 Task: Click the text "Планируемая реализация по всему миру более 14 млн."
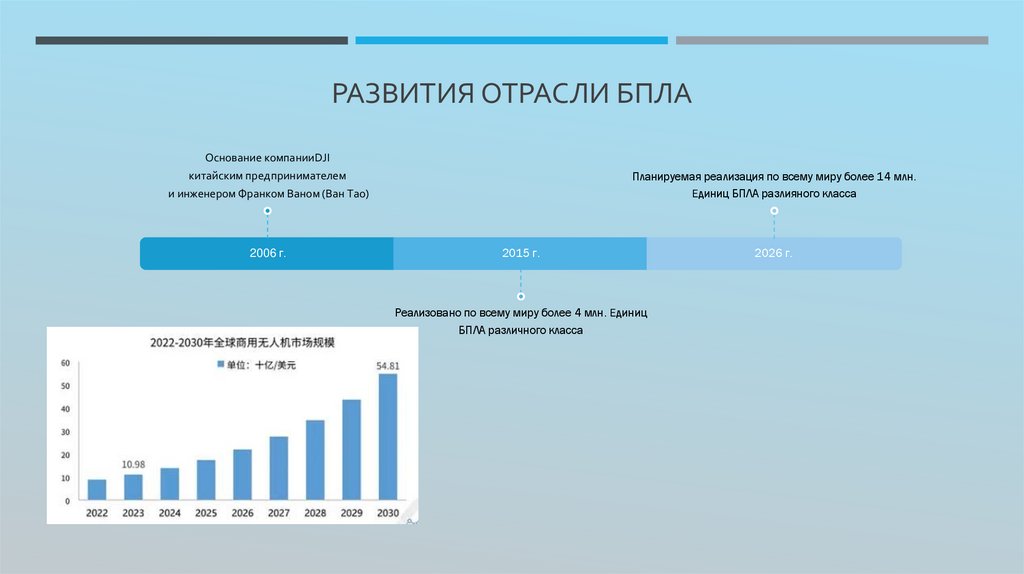(x=774, y=176)
